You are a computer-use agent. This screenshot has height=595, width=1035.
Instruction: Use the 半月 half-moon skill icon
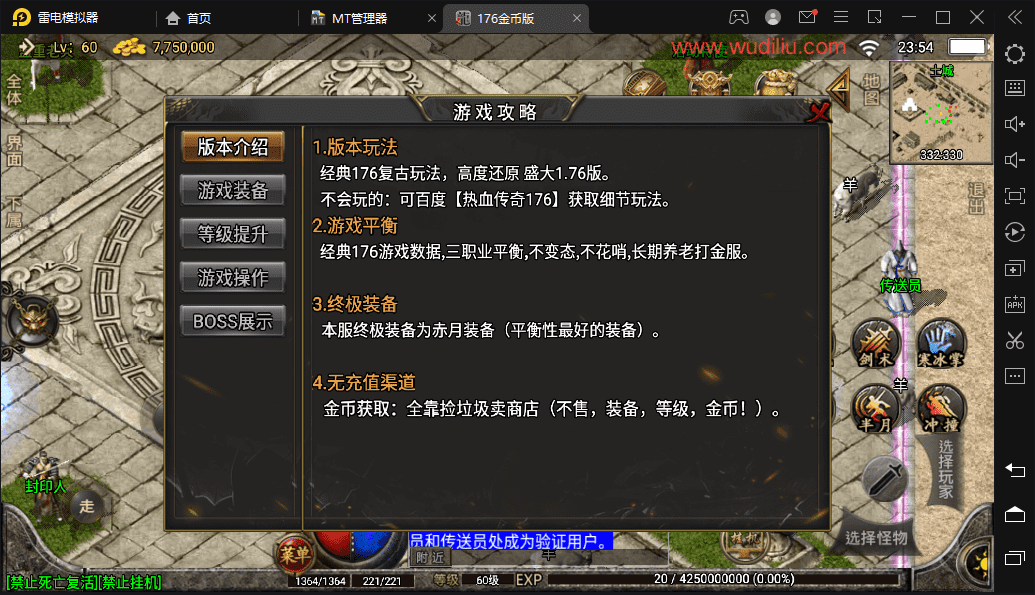click(876, 409)
